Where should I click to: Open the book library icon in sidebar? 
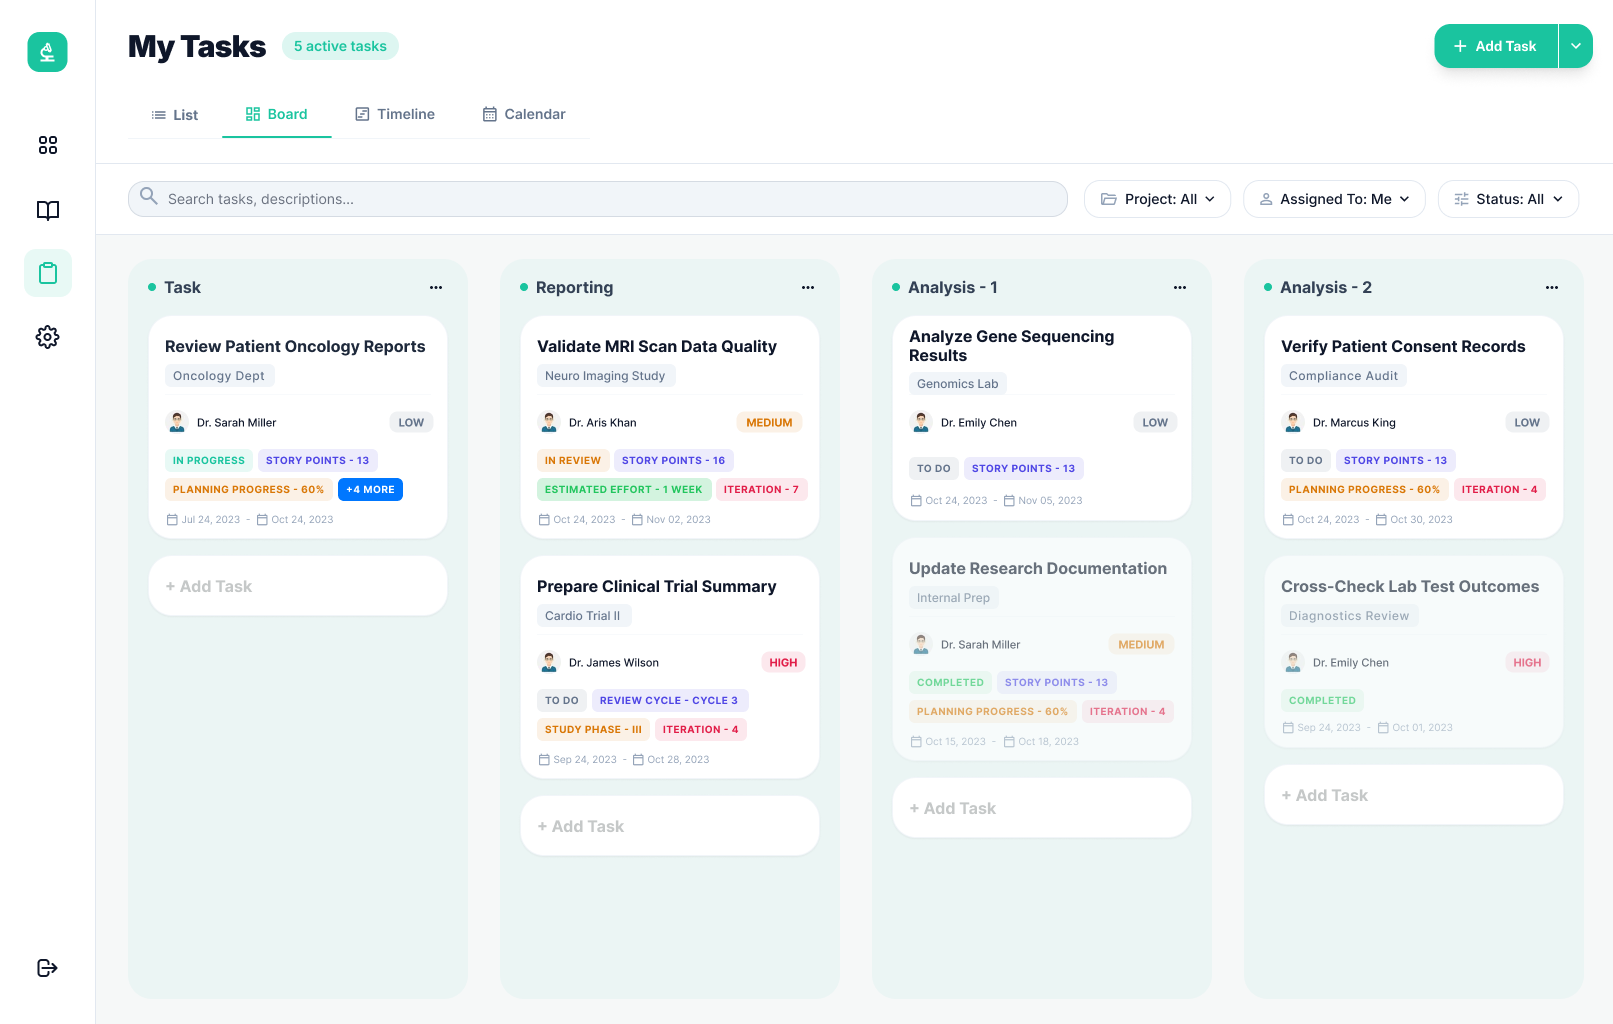click(x=47, y=210)
